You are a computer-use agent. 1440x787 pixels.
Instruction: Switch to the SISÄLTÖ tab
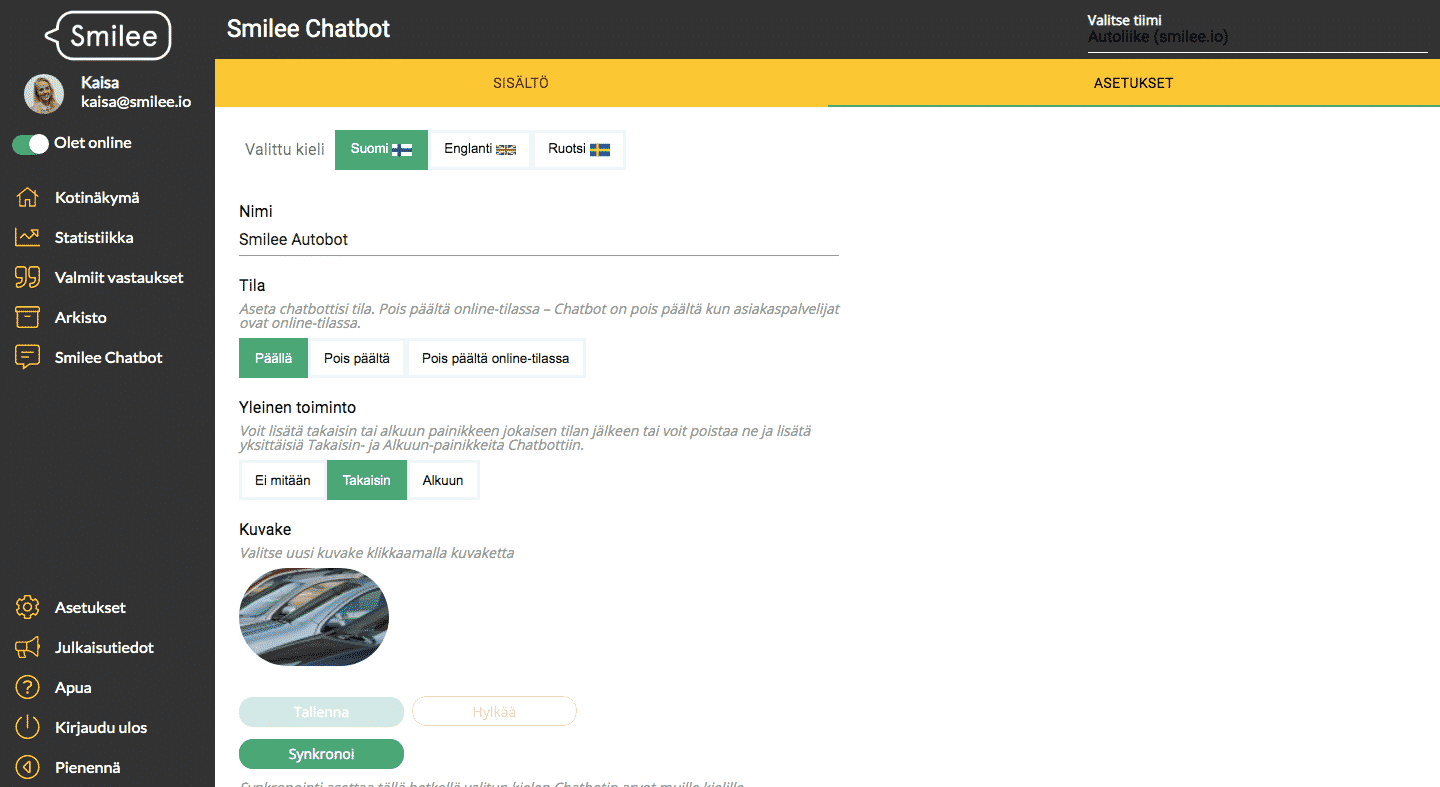click(x=521, y=83)
